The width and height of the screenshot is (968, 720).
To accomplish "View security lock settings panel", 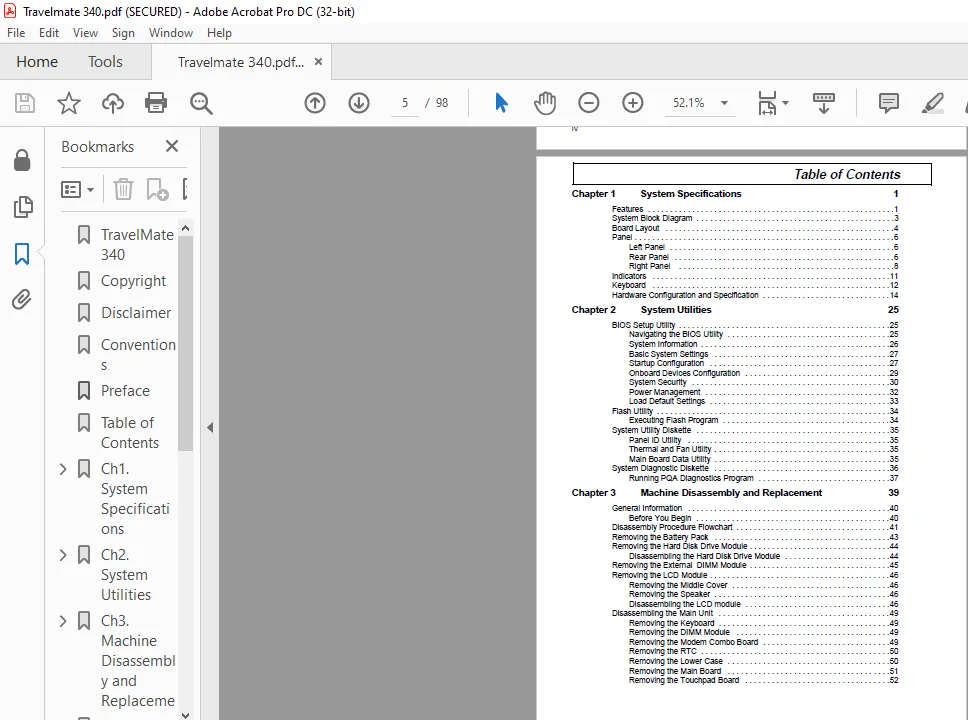I will coord(22,160).
